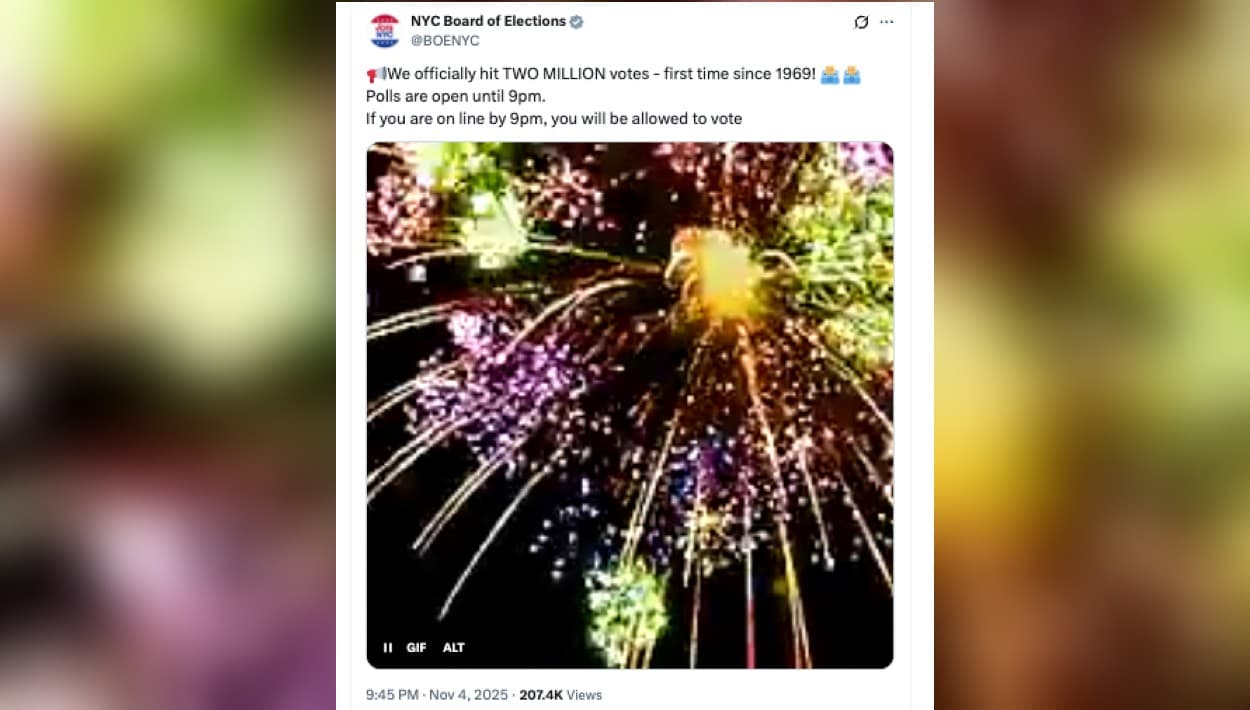Pause the fireworks GIF

[387, 647]
